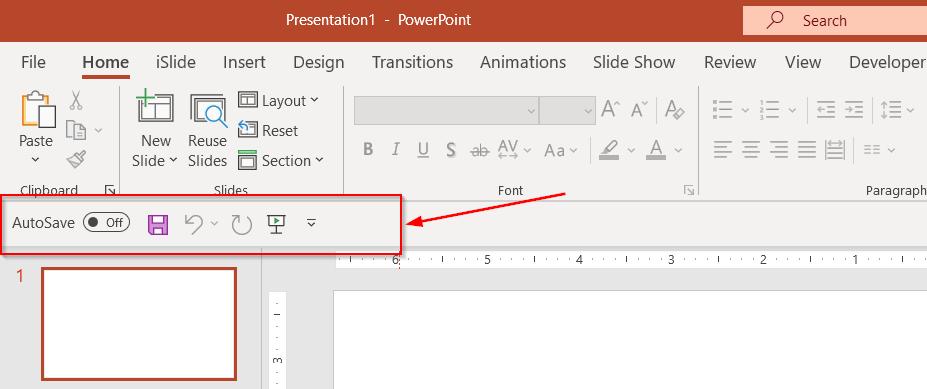The height and width of the screenshot is (389, 927).
Task: Increase list indent level
Action: click(854, 110)
